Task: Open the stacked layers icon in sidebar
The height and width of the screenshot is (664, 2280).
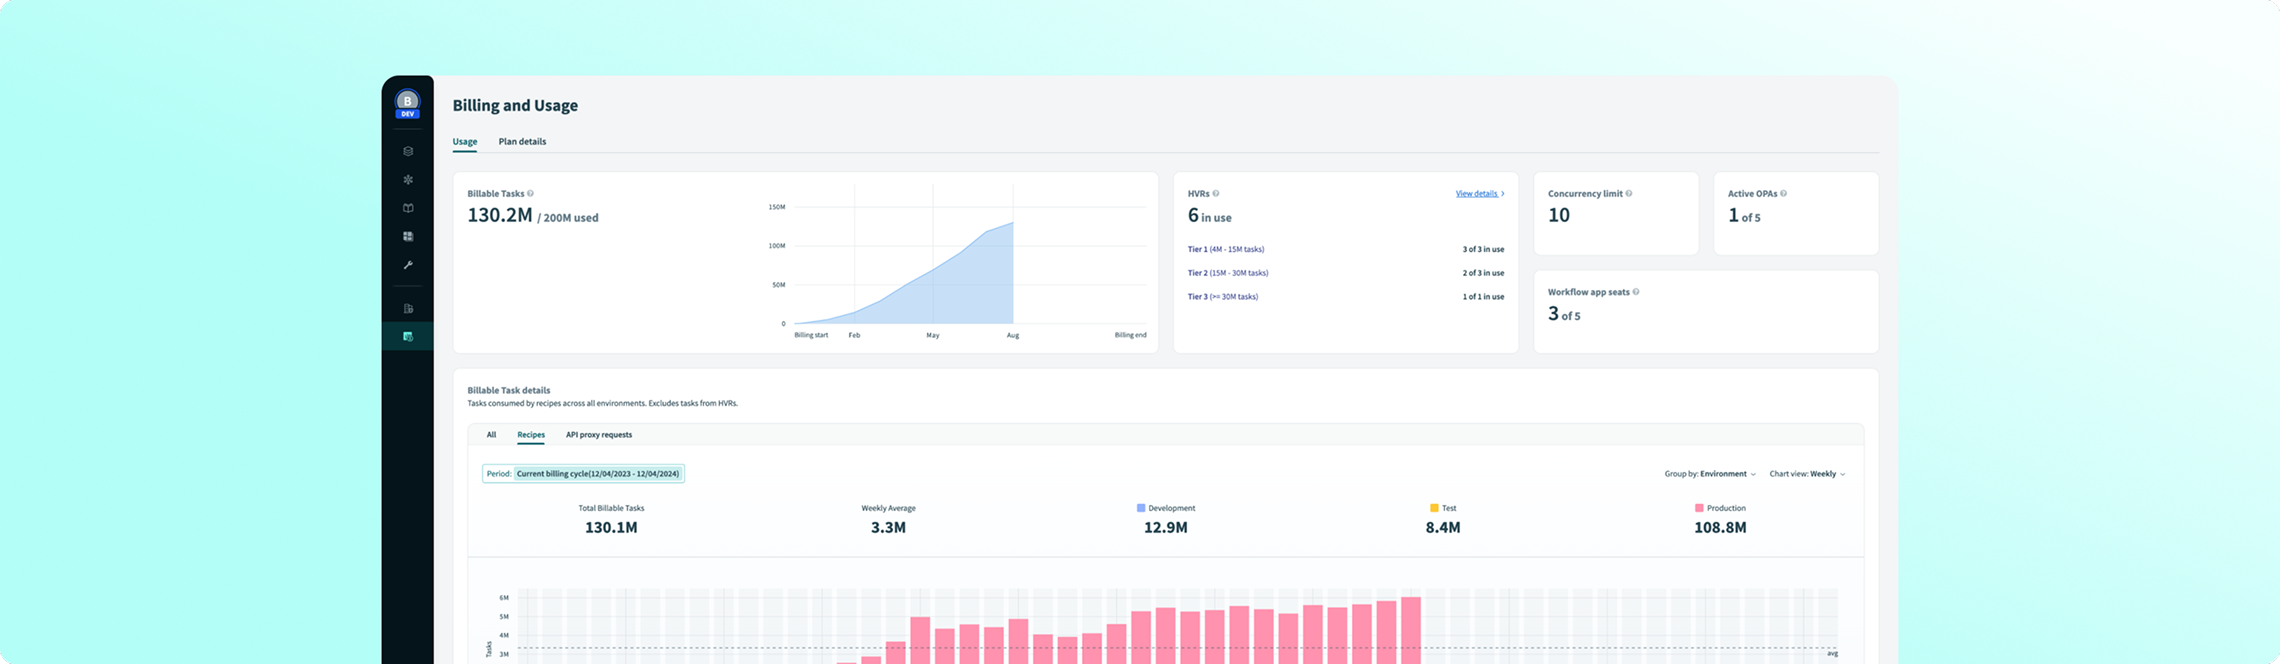Action: point(408,152)
